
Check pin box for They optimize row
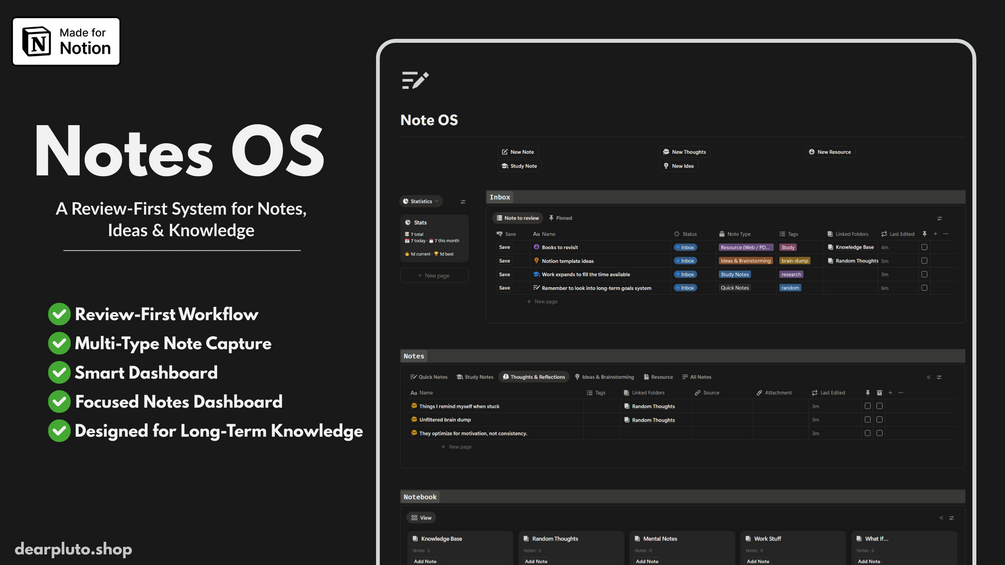[x=868, y=433]
